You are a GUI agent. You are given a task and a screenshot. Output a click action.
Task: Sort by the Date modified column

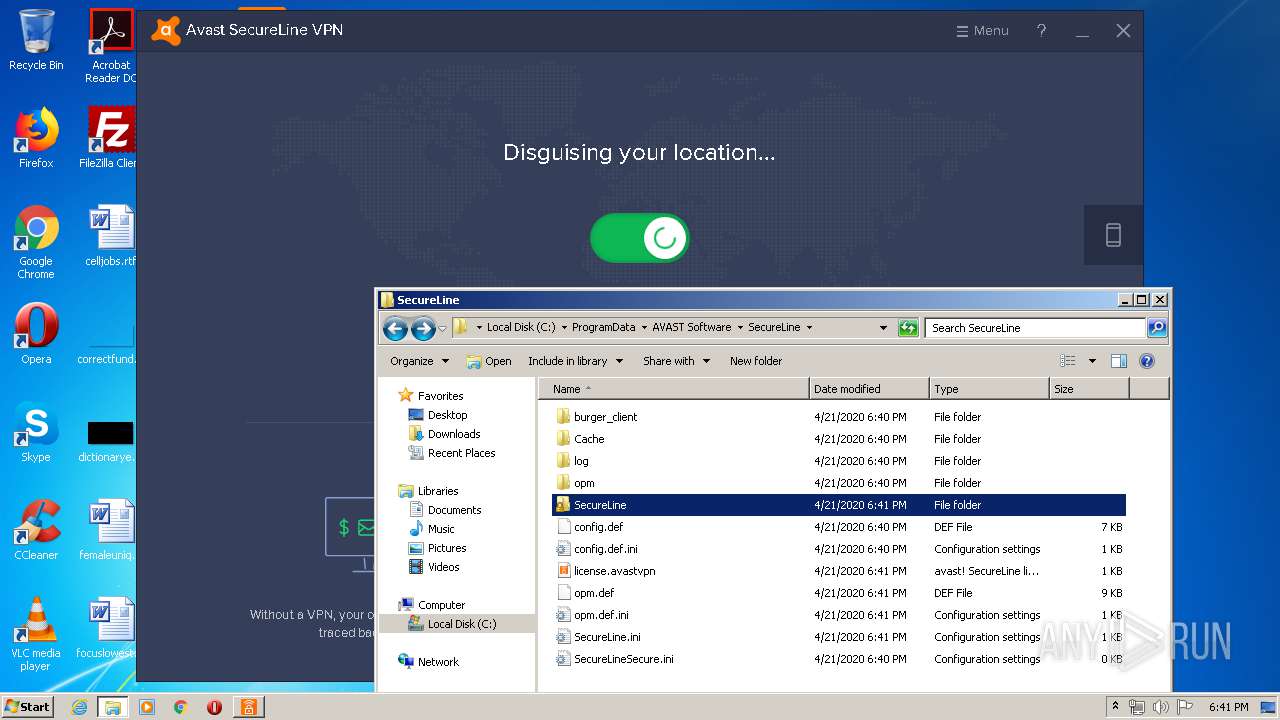869,389
